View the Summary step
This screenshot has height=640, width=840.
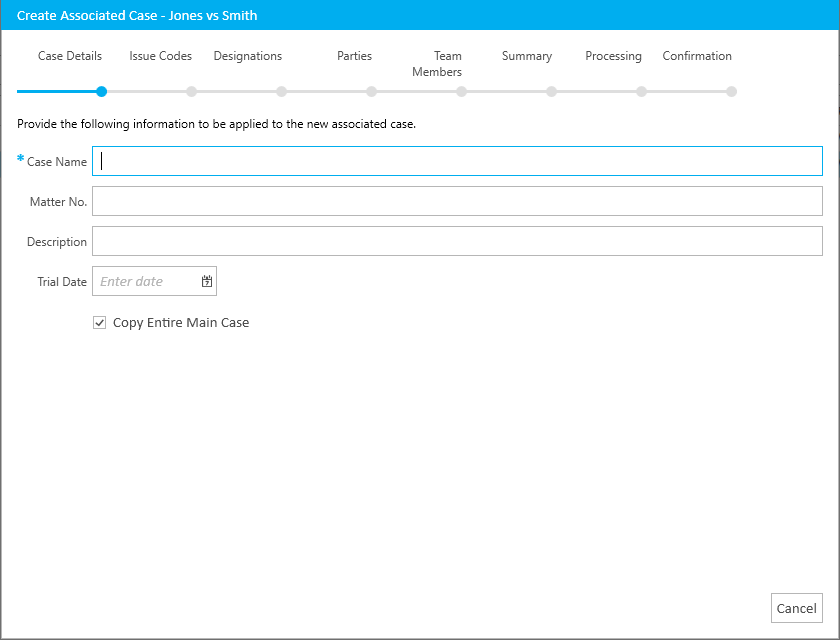click(527, 56)
